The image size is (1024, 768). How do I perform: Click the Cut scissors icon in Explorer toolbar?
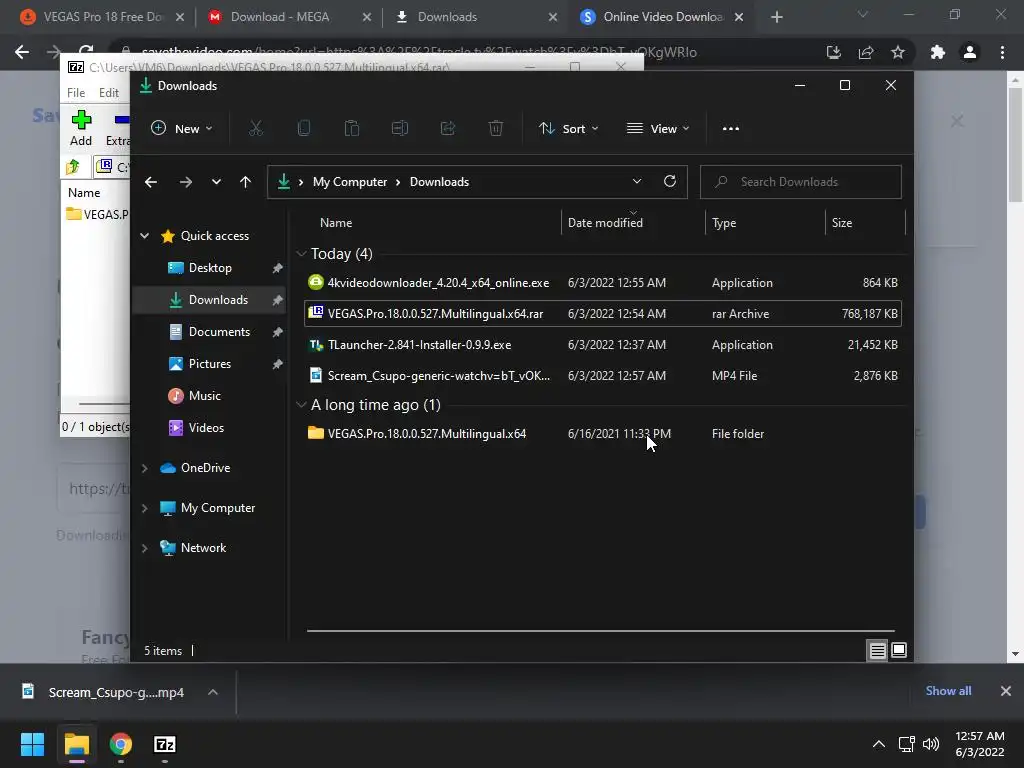pyautogui.click(x=255, y=129)
